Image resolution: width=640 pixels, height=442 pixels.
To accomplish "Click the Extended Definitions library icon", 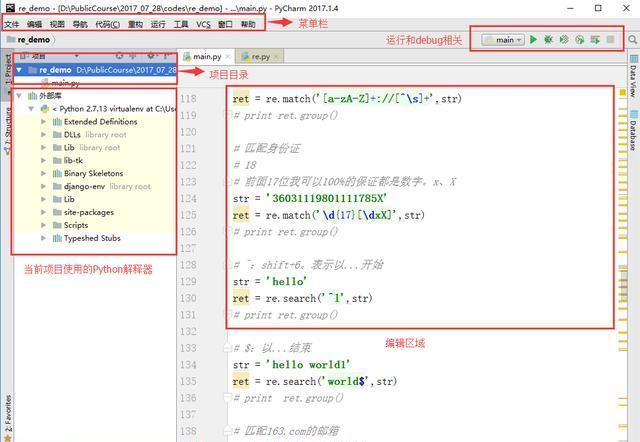I will pos(58,122).
